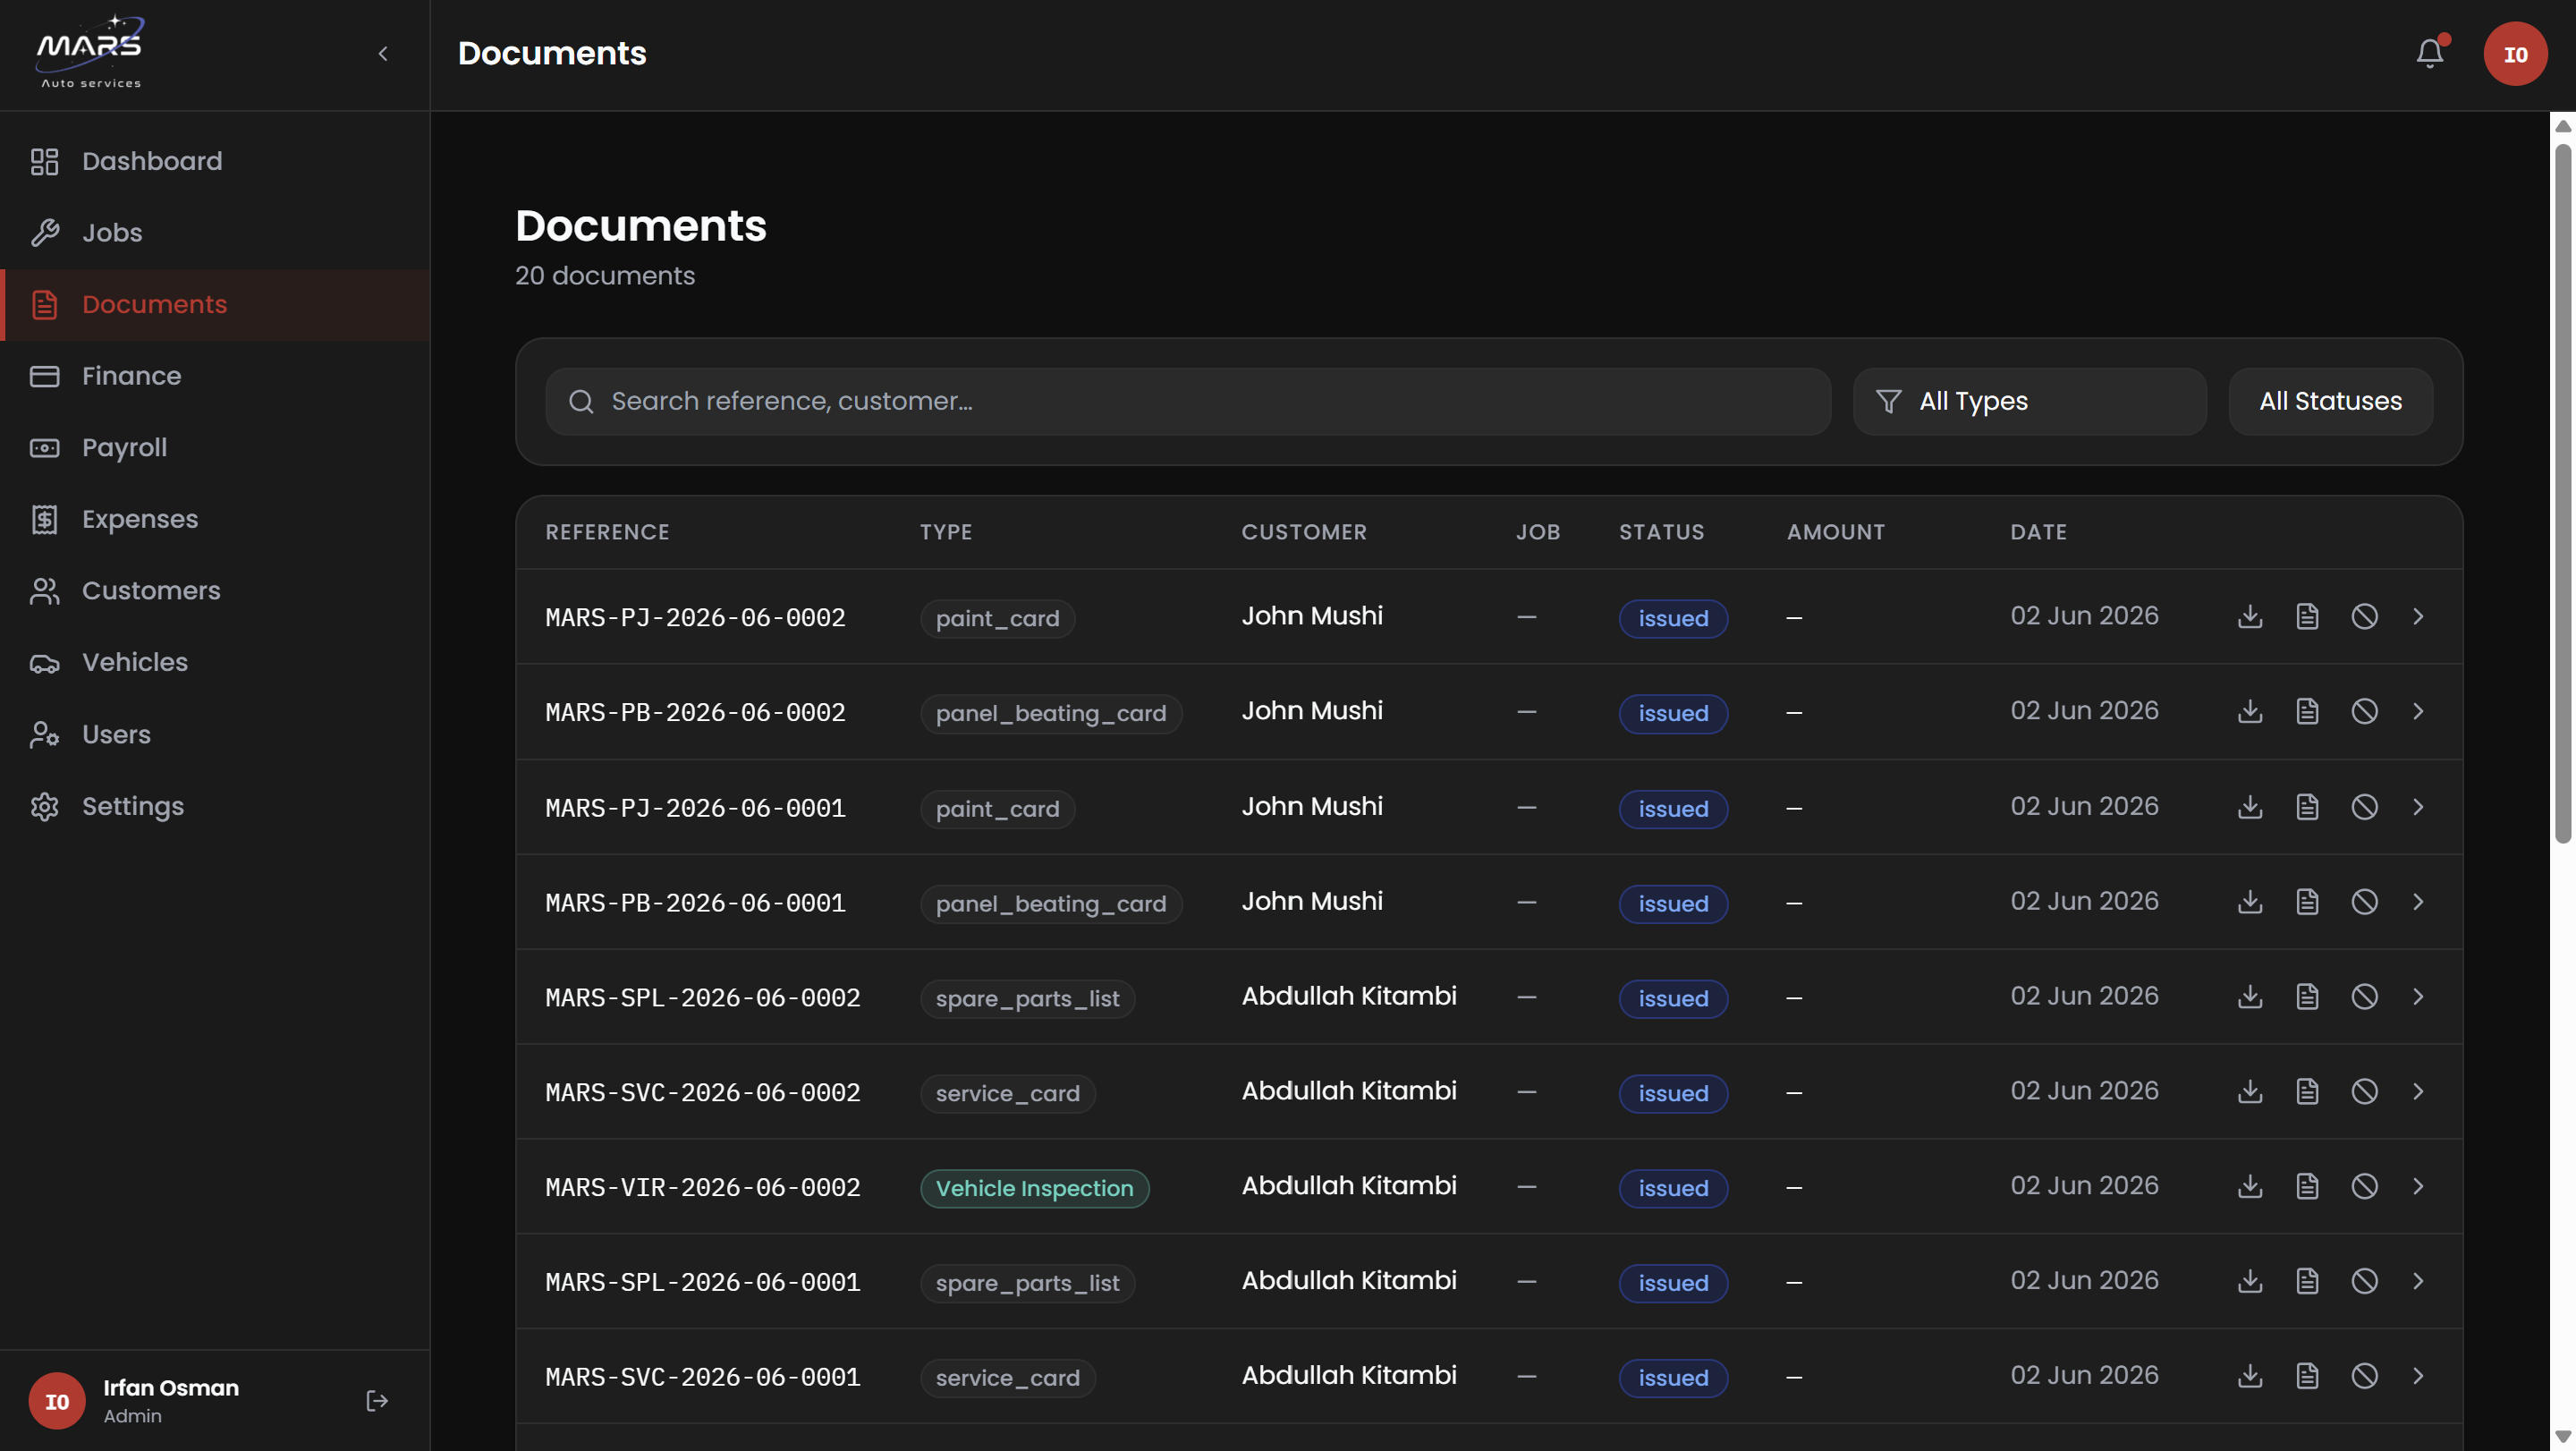This screenshot has width=2576, height=1451.
Task: Open the notifications bell
Action: [x=2430, y=53]
